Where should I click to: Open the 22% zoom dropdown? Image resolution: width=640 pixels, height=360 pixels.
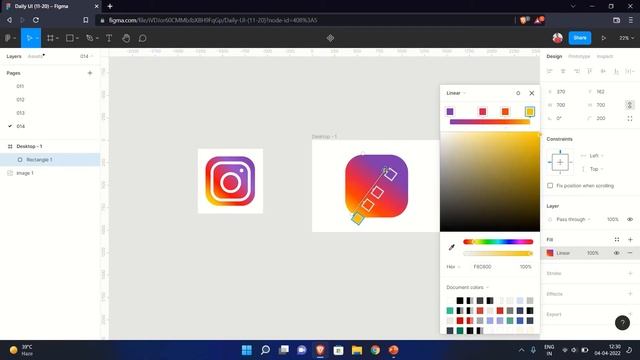(626, 38)
